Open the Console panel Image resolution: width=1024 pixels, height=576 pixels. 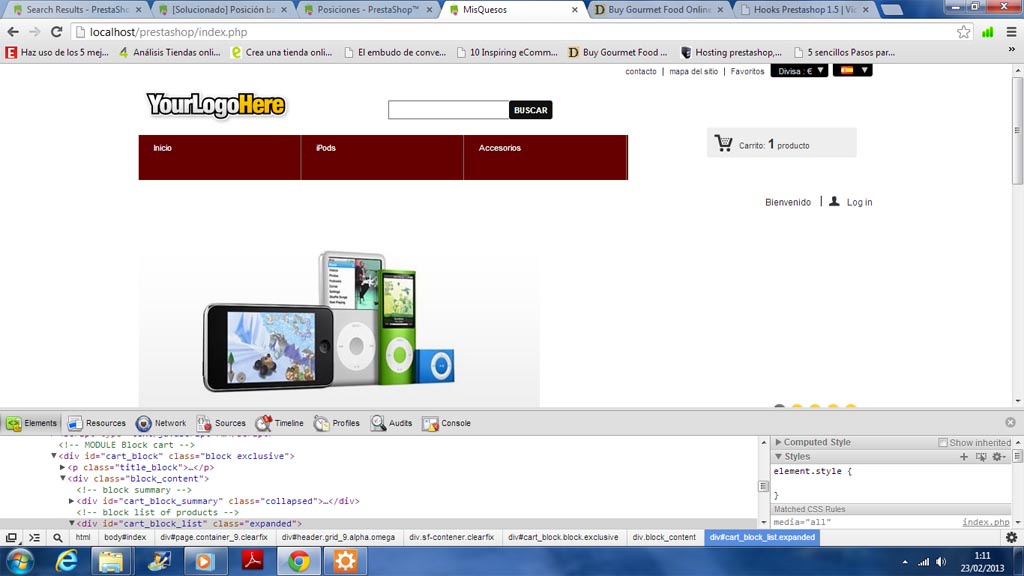pyautogui.click(x=447, y=423)
